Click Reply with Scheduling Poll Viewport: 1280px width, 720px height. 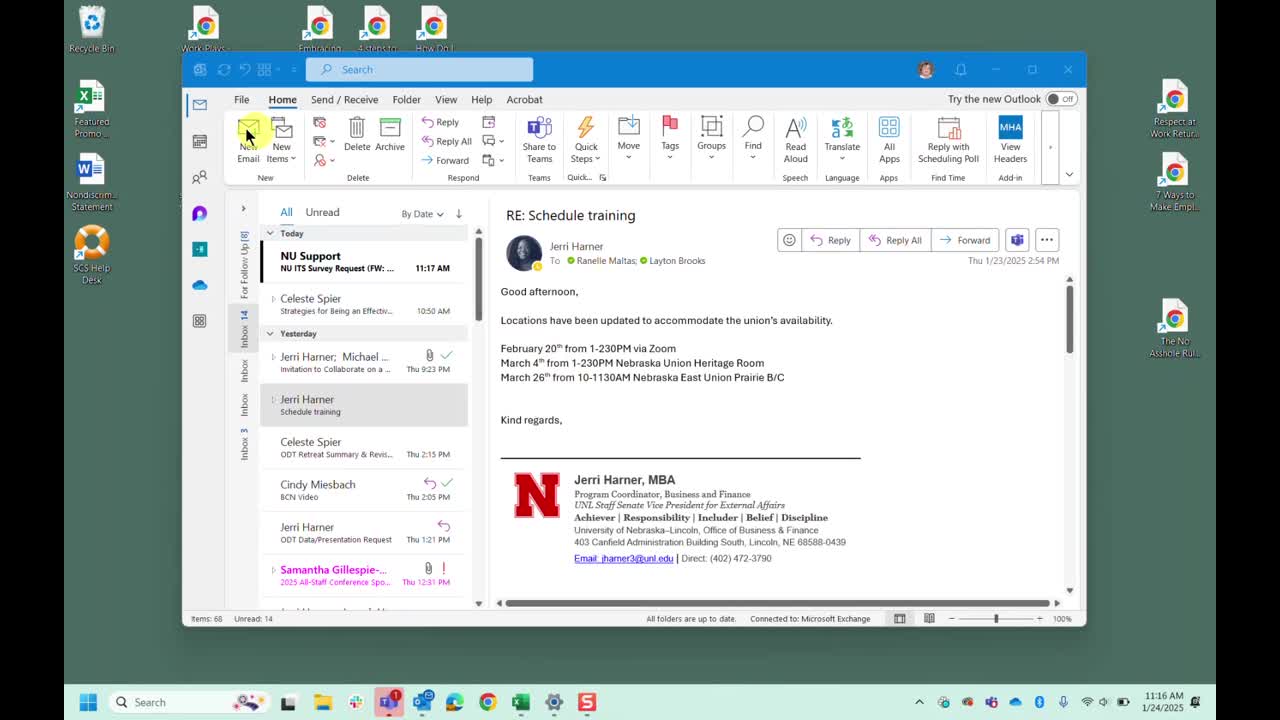[x=948, y=139]
